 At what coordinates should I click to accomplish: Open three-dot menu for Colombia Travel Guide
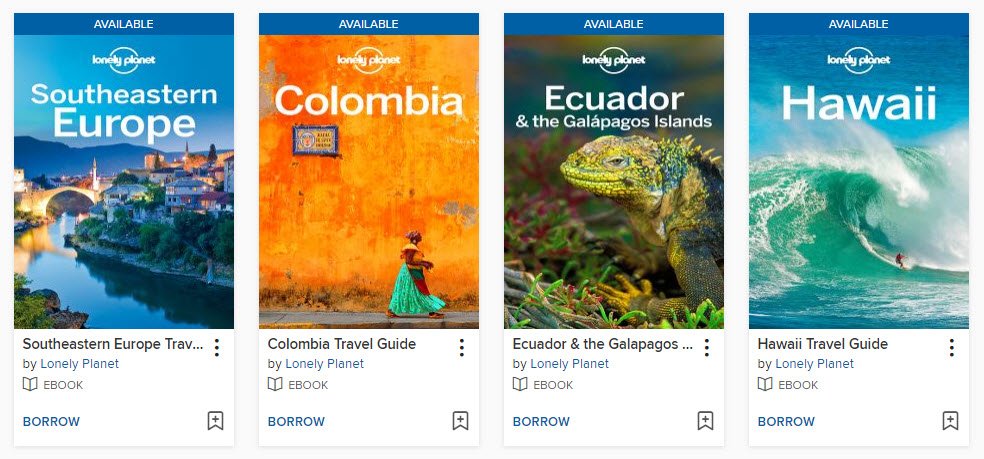click(x=461, y=347)
